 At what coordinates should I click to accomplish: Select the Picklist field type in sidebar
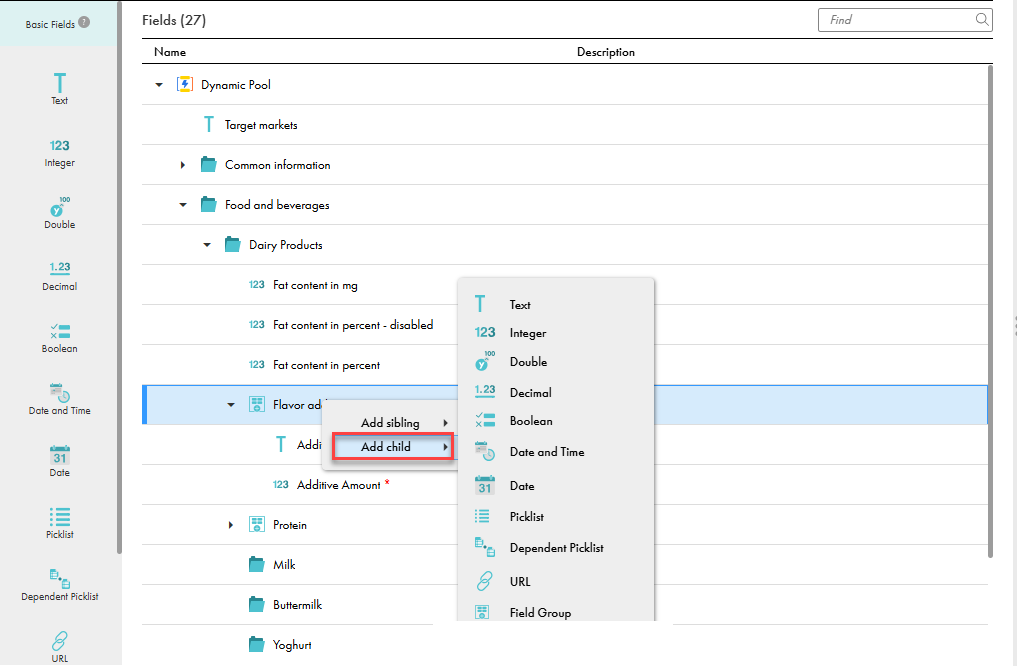coord(59,523)
